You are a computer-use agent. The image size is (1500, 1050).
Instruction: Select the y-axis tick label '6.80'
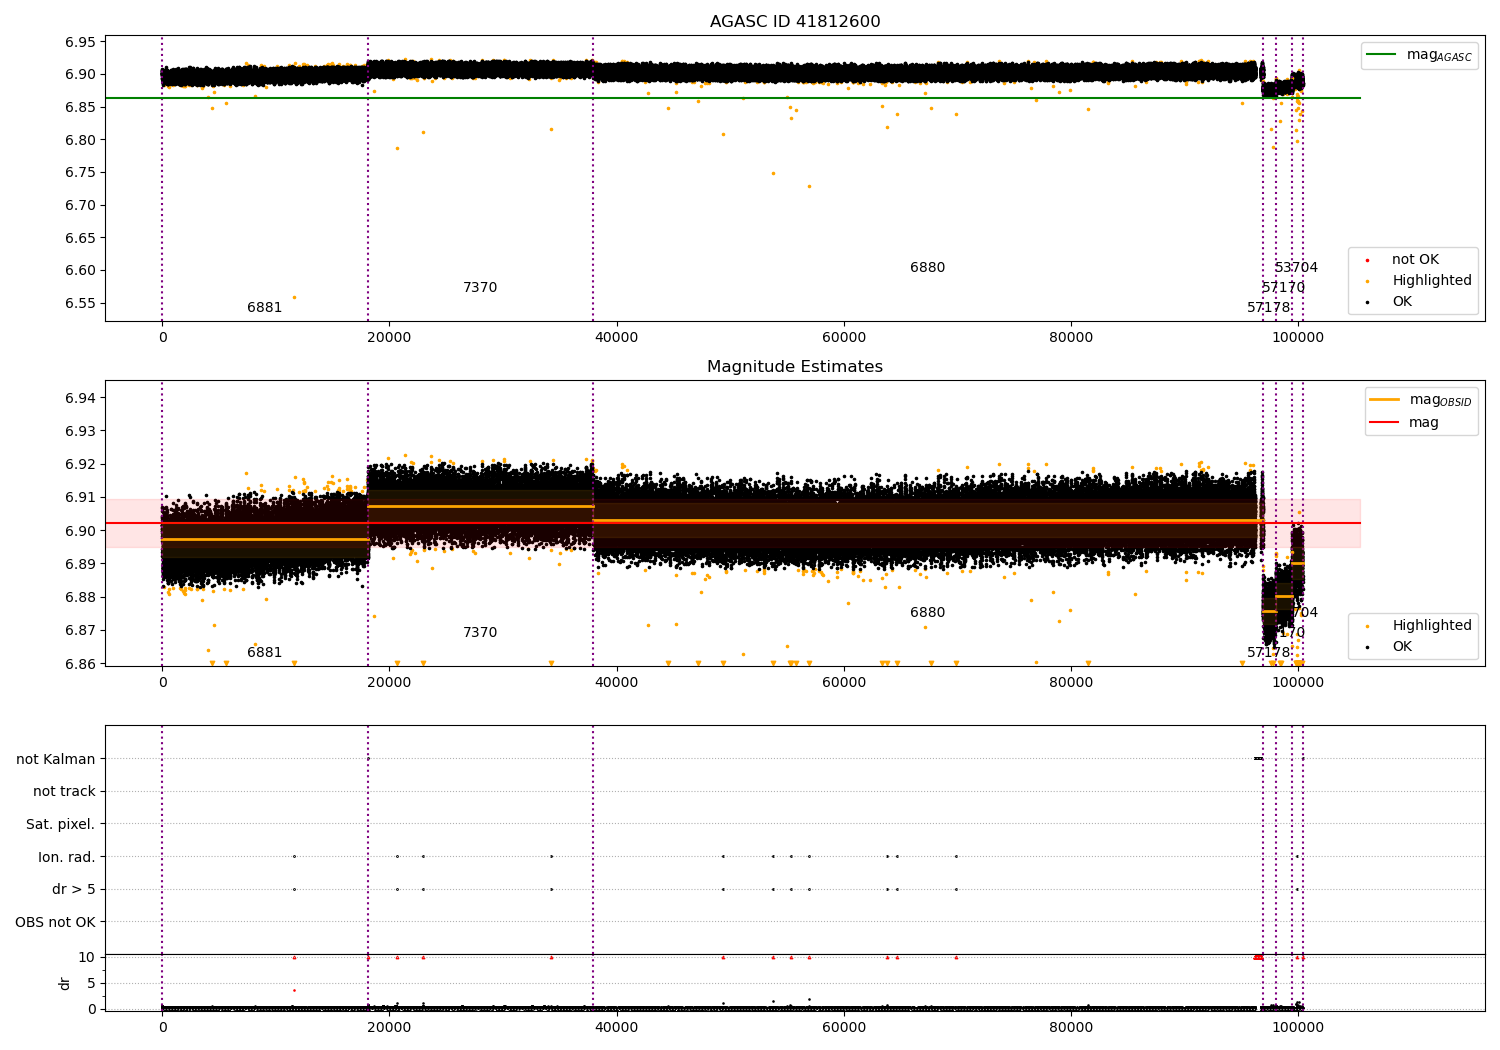pyautogui.click(x=81, y=140)
